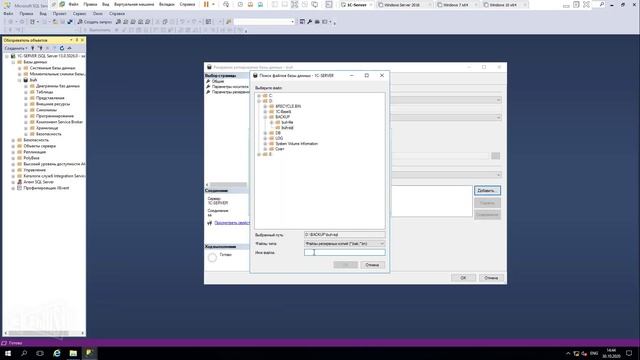Expand the C drive in file tree
The height and width of the screenshot is (360, 640).
[x=259, y=96]
